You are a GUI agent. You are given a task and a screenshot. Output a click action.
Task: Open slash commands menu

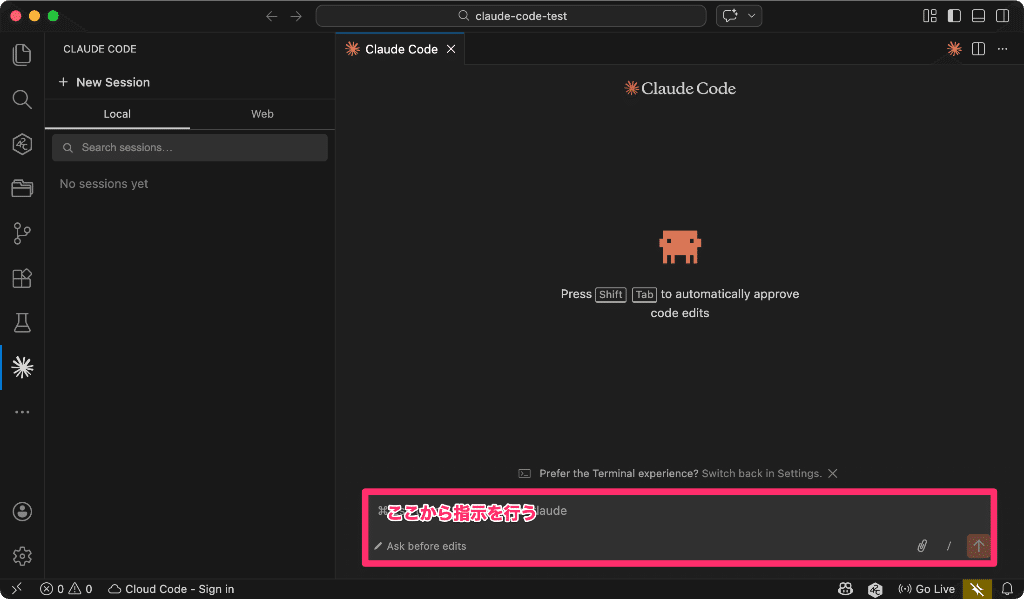(x=949, y=545)
